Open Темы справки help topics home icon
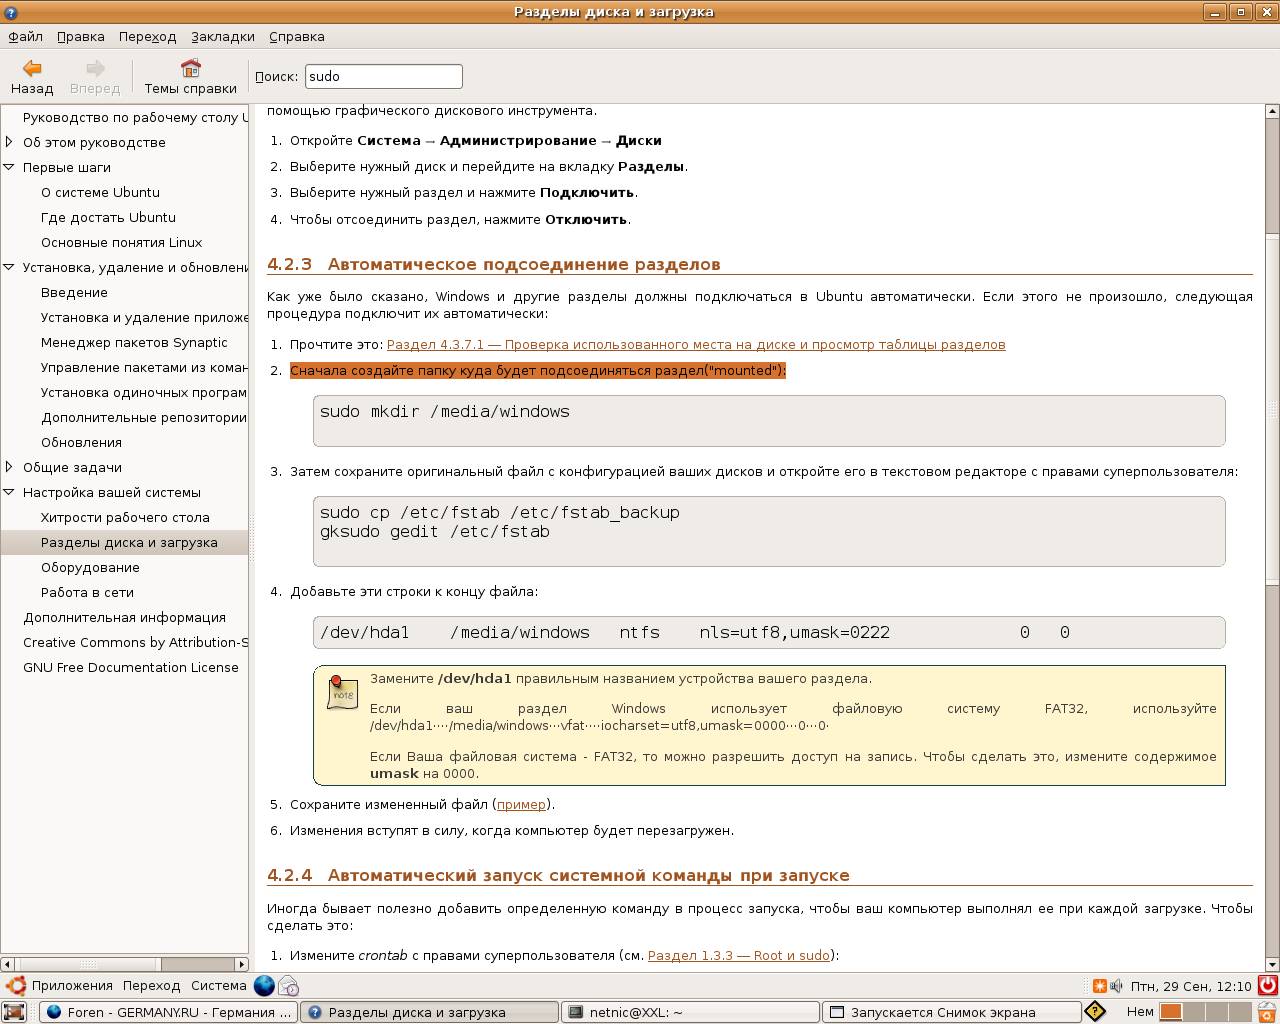Image resolution: width=1280 pixels, height=1024 pixels. [x=190, y=76]
